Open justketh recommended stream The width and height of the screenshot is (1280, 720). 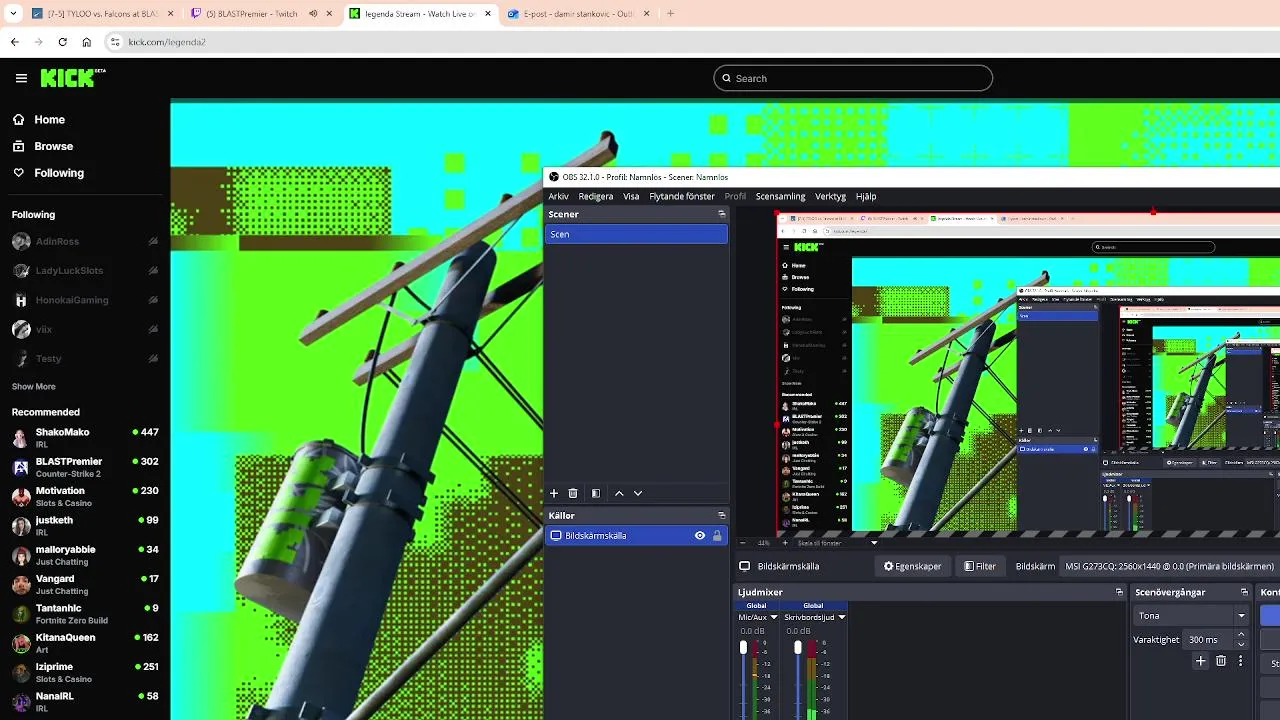(x=85, y=525)
